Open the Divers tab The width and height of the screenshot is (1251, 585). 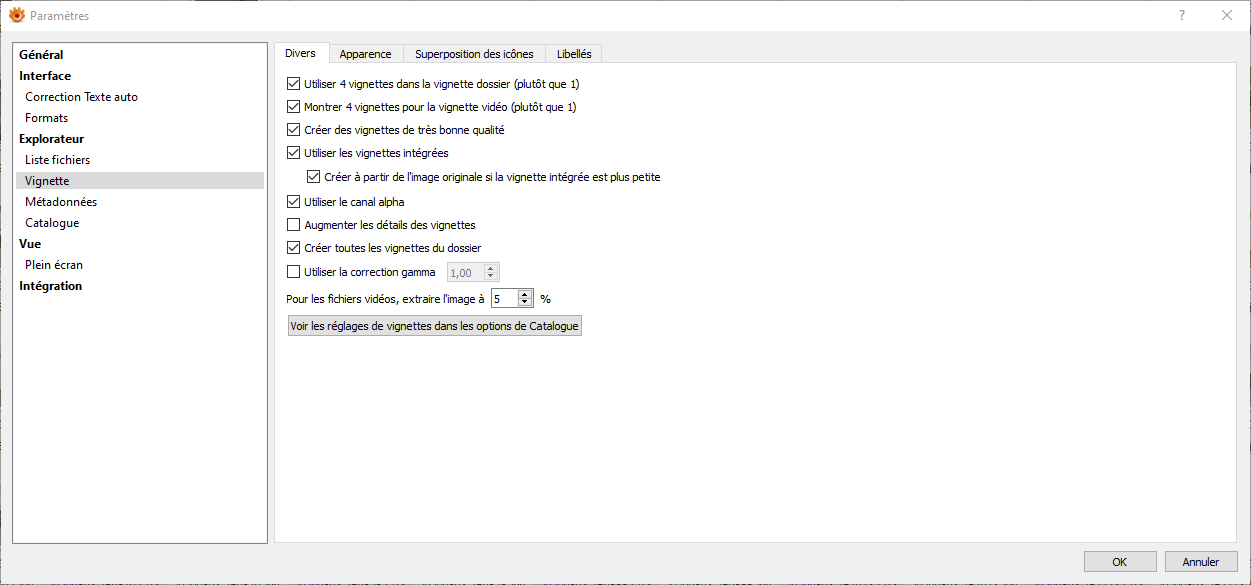click(x=300, y=53)
